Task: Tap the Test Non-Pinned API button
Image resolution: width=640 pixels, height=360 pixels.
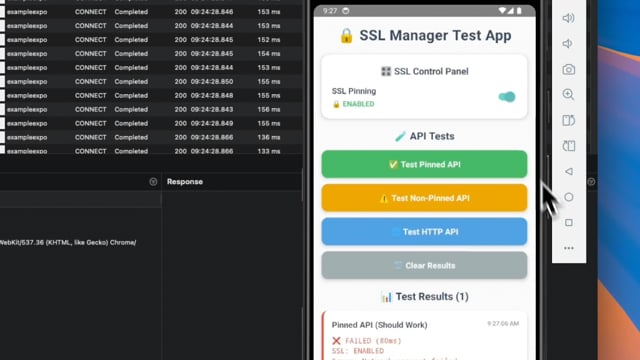Action: [424, 198]
